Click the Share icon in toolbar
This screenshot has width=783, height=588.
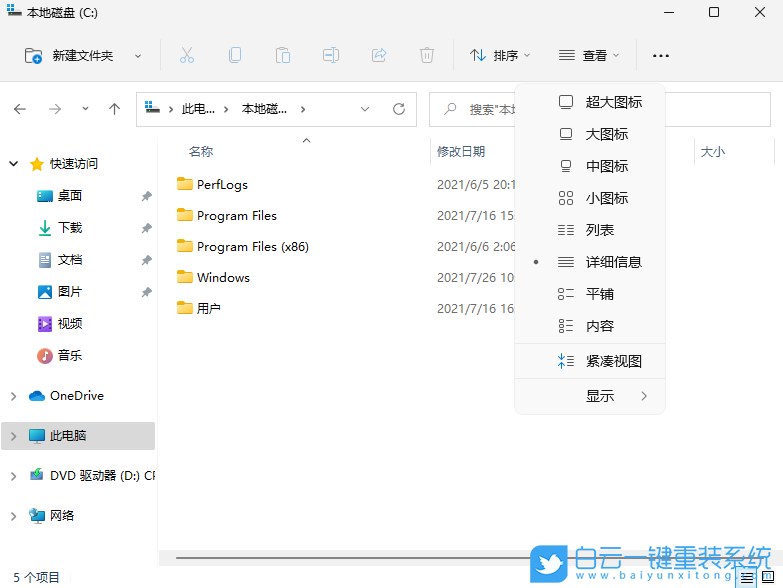point(379,55)
